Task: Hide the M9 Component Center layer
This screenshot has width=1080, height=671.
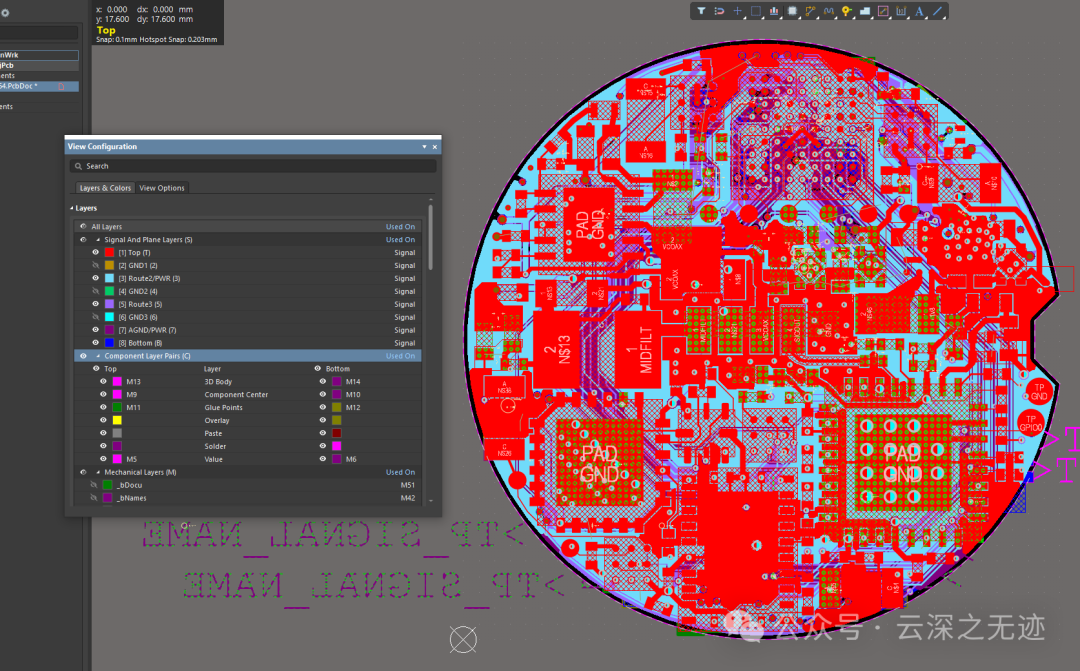Action: click(x=103, y=395)
